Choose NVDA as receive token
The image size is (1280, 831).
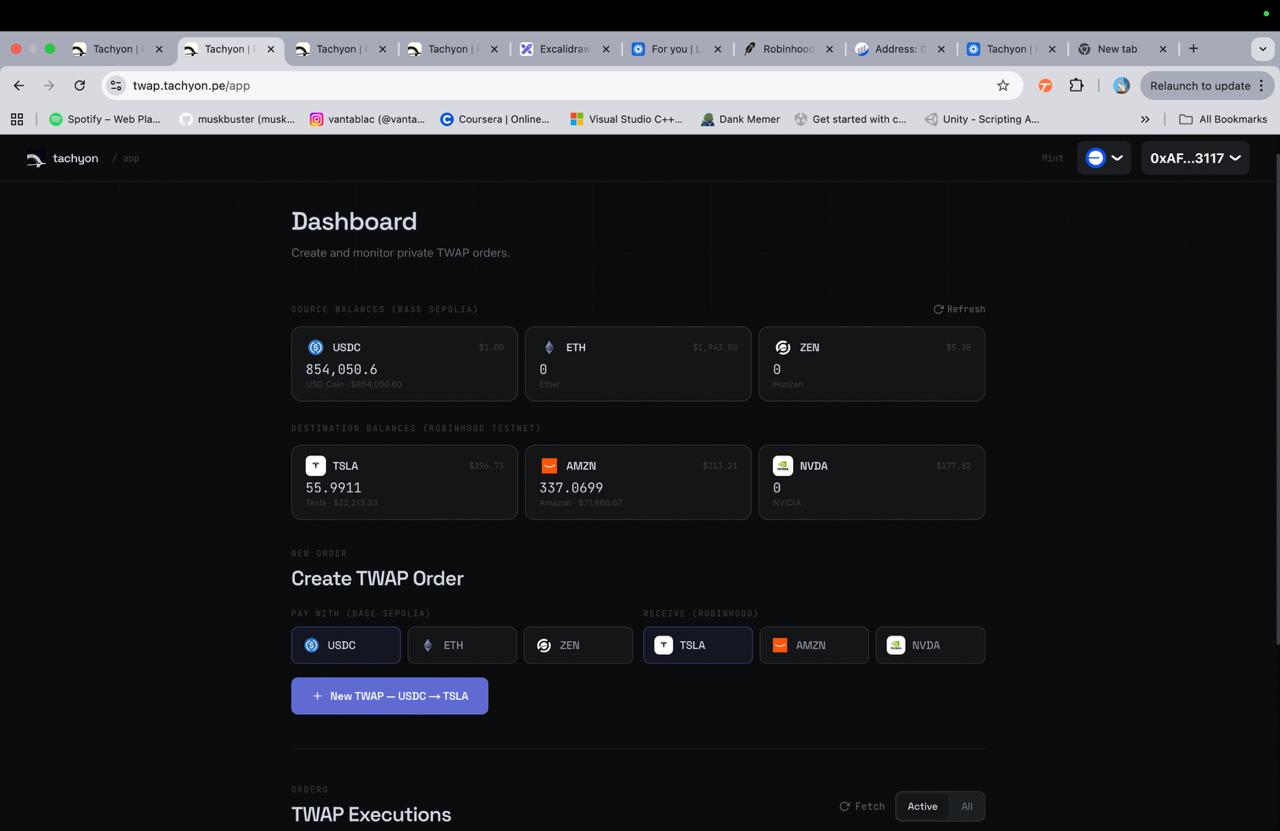pos(930,645)
